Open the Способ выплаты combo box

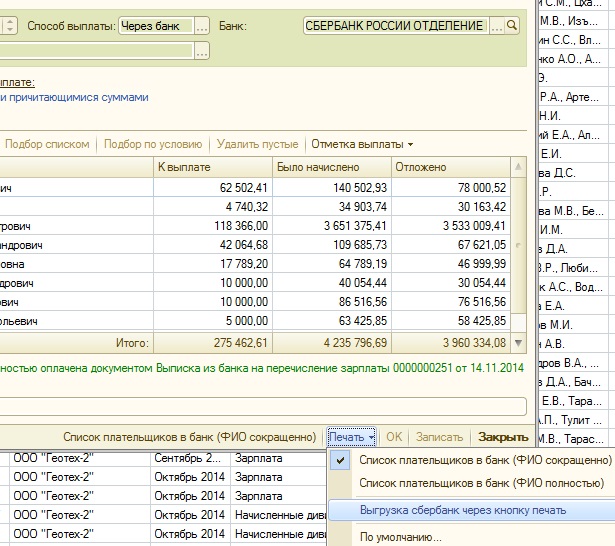(156, 25)
